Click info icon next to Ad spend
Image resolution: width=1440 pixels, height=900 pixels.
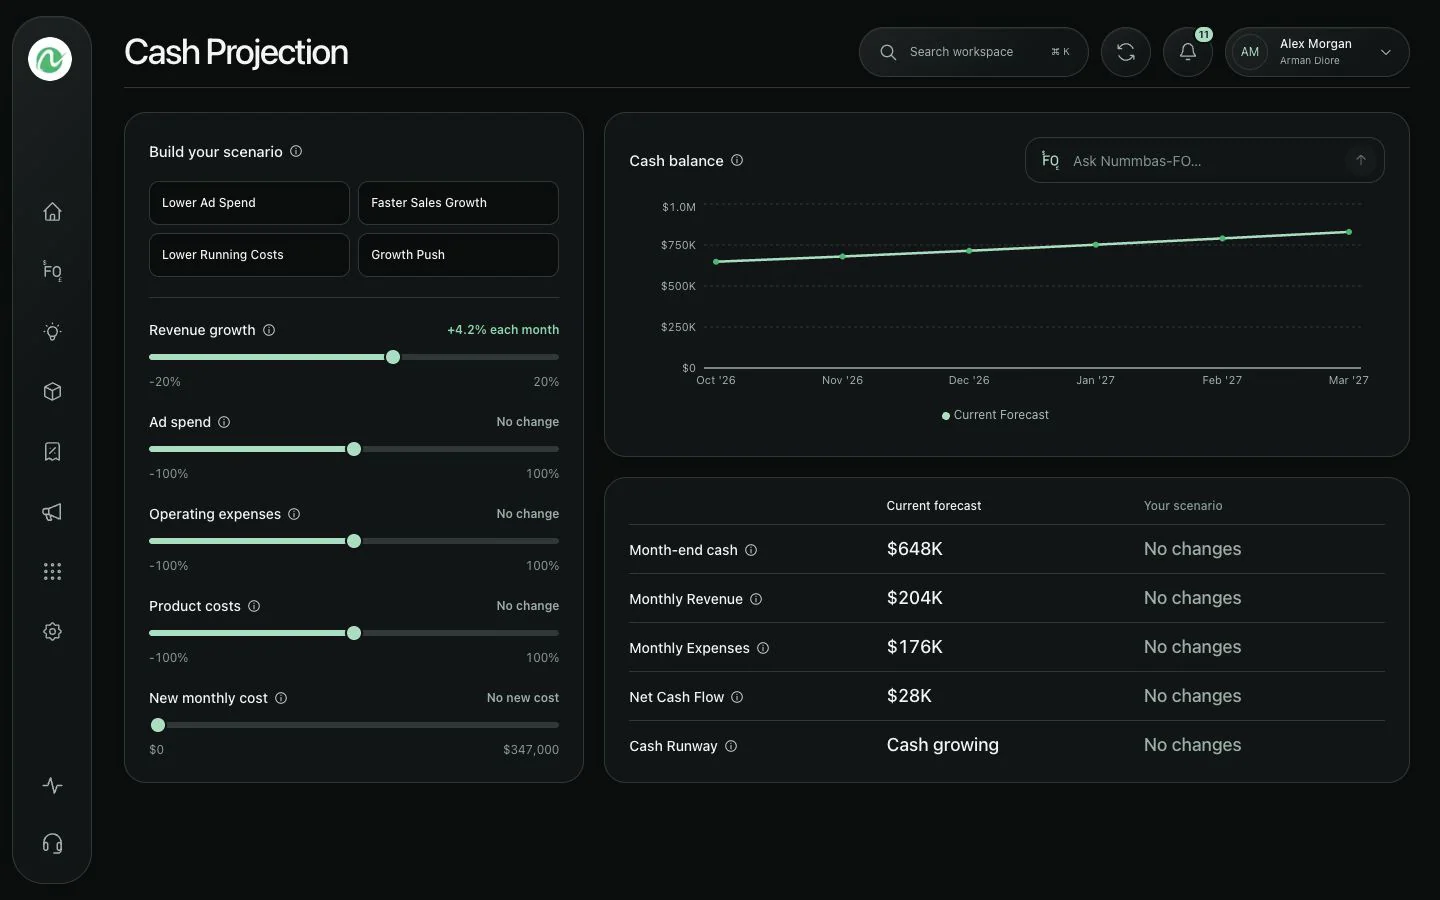point(224,422)
